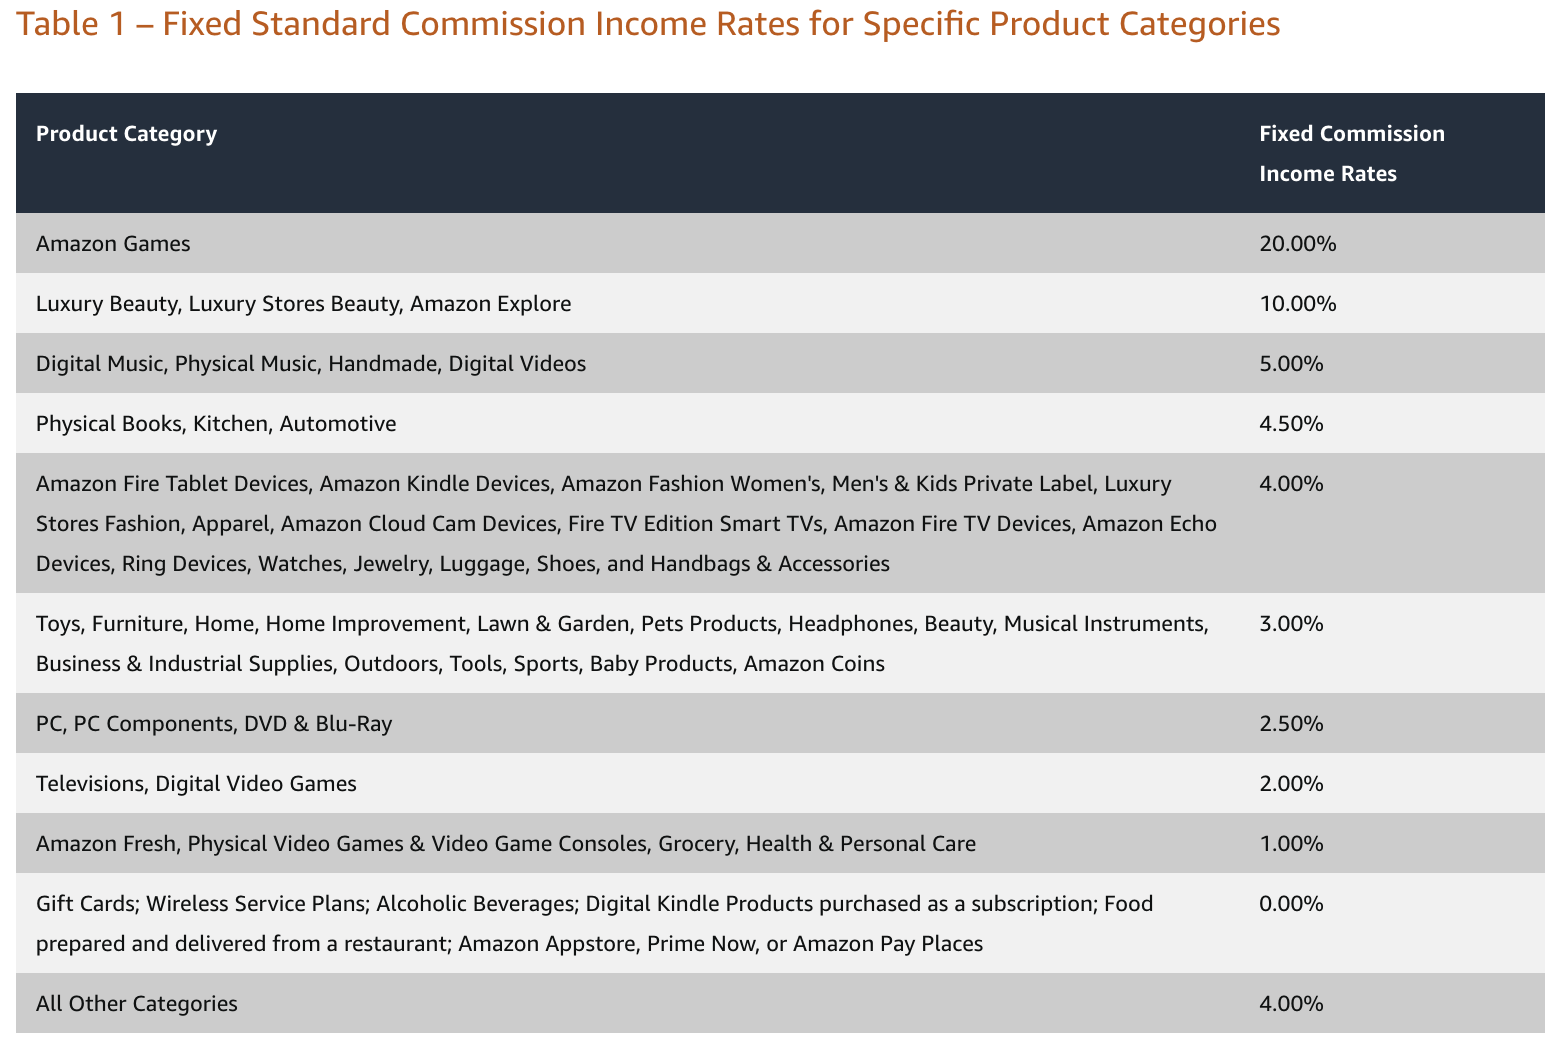
Task: Click the Luxury Beauty category row
Action: pos(303,303)
